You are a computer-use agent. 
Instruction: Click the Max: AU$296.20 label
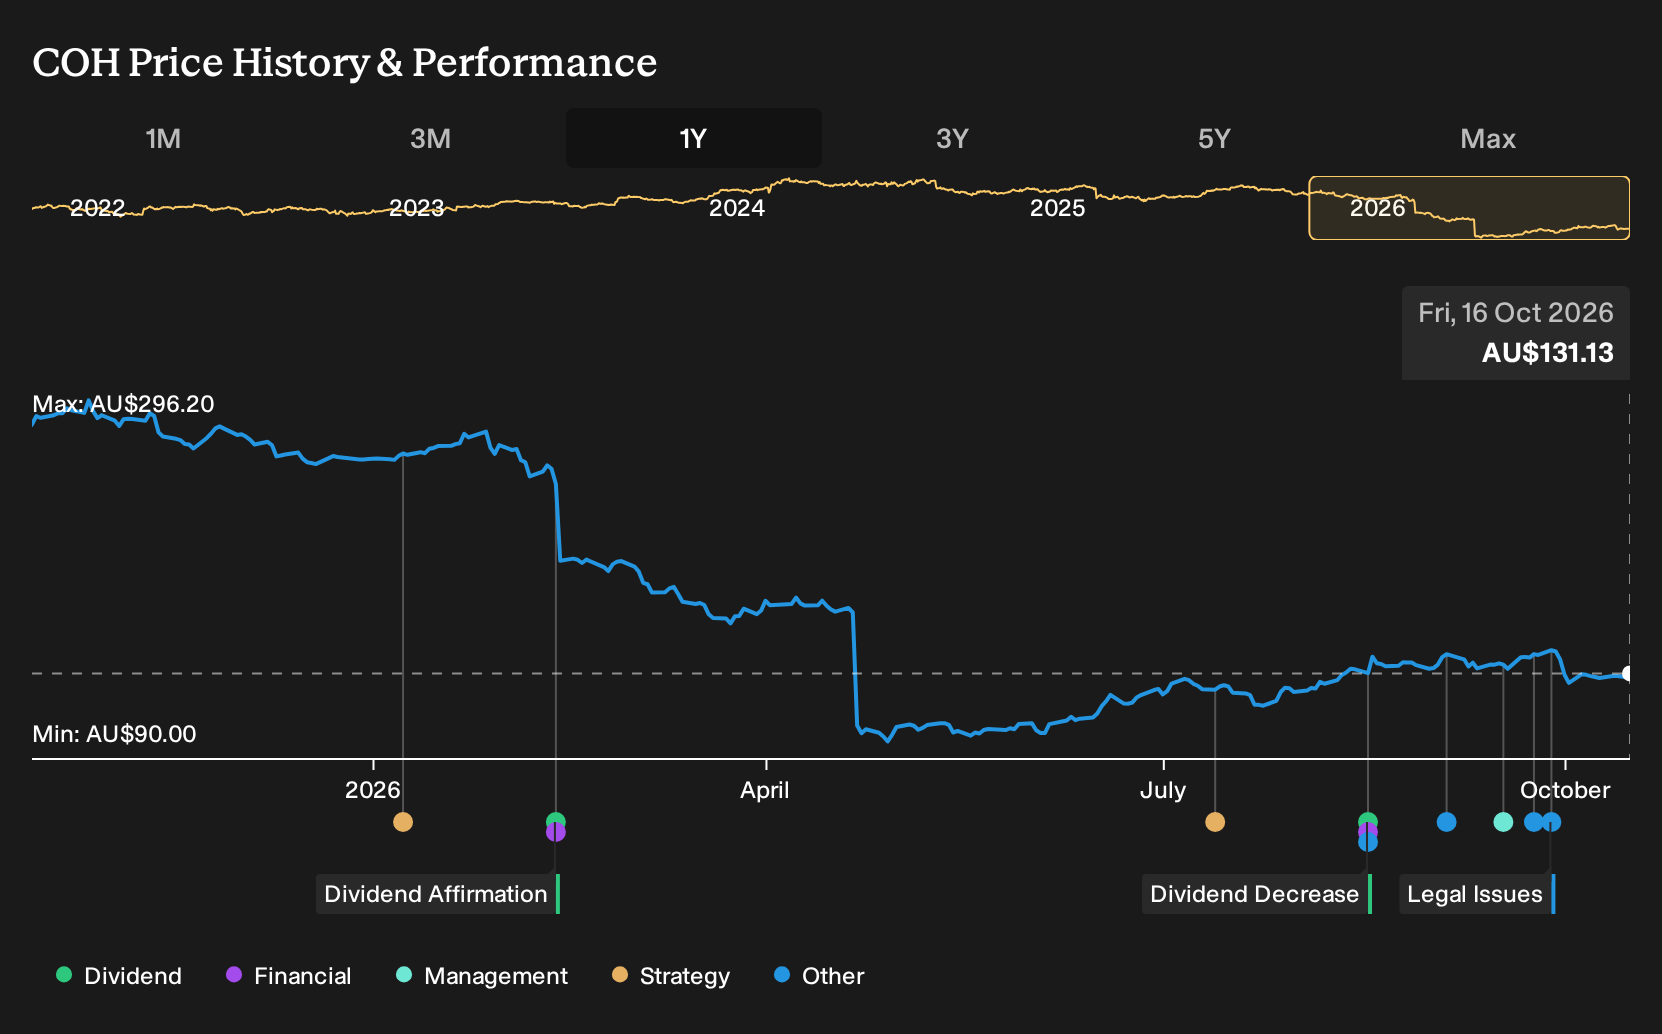[123, 404]
